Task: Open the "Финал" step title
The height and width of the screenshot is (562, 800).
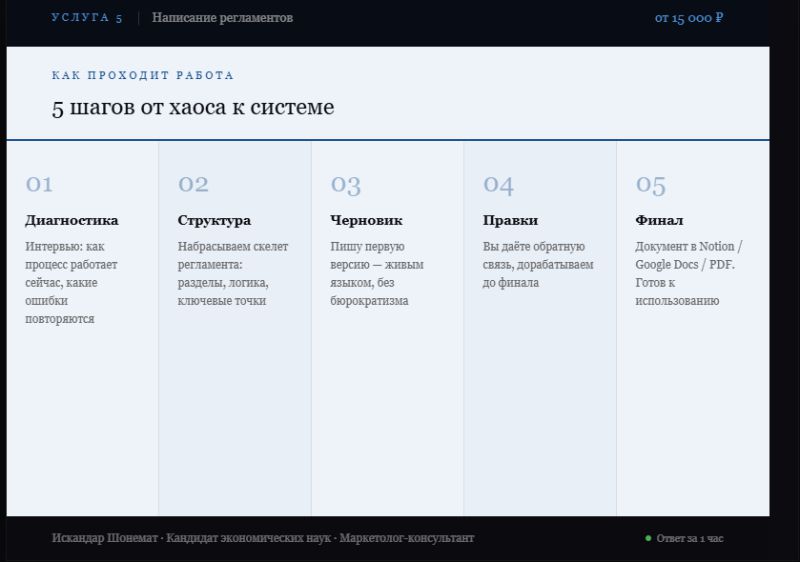Action: [x=659, y=220]
